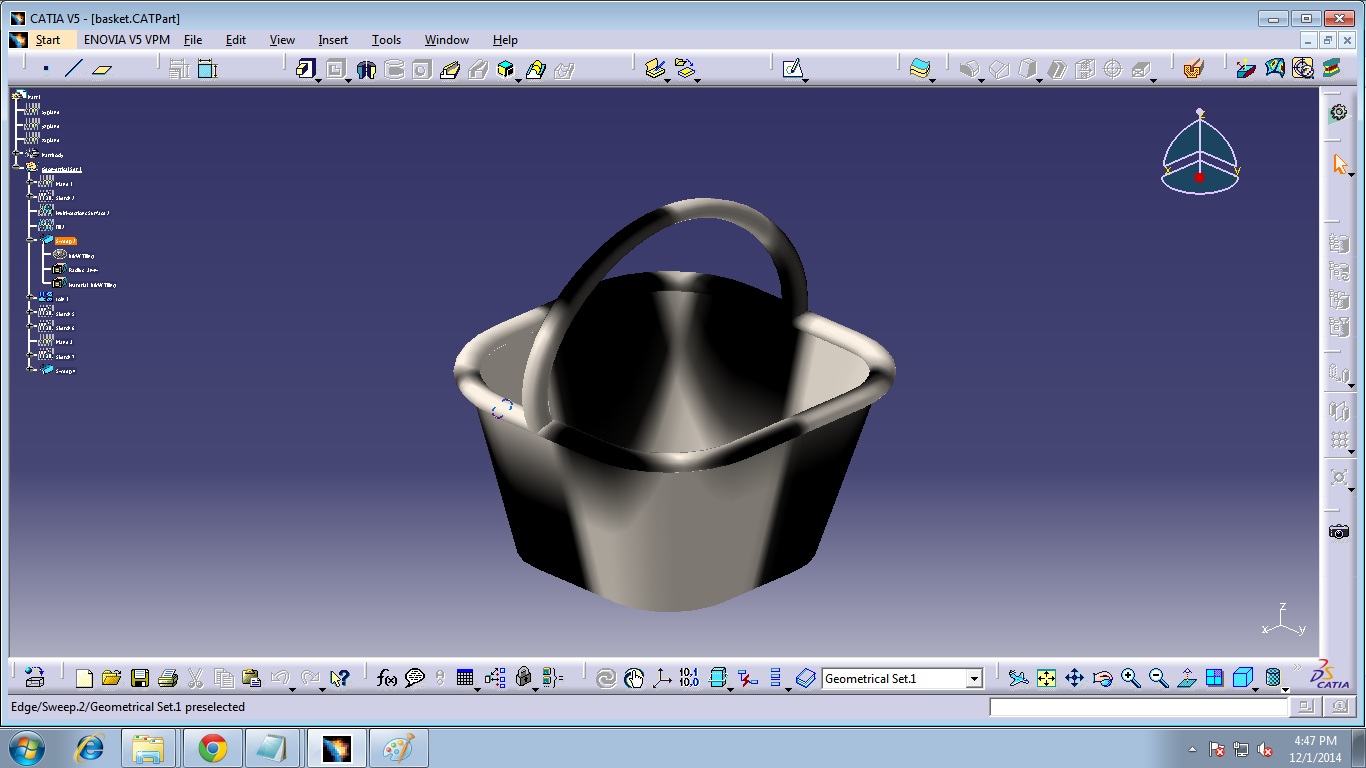Click the Capture camera icon in right toolbar
Screen dimensions: 1366x768
[x=1339, y=531]
